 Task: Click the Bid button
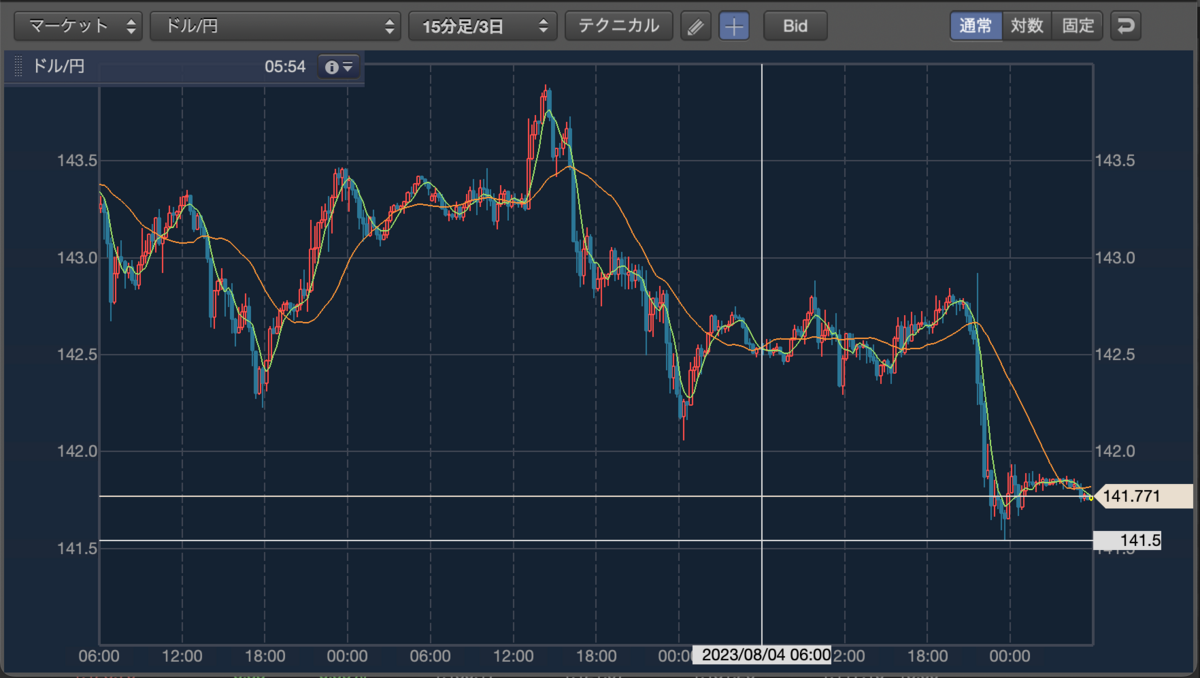point(795,26)
